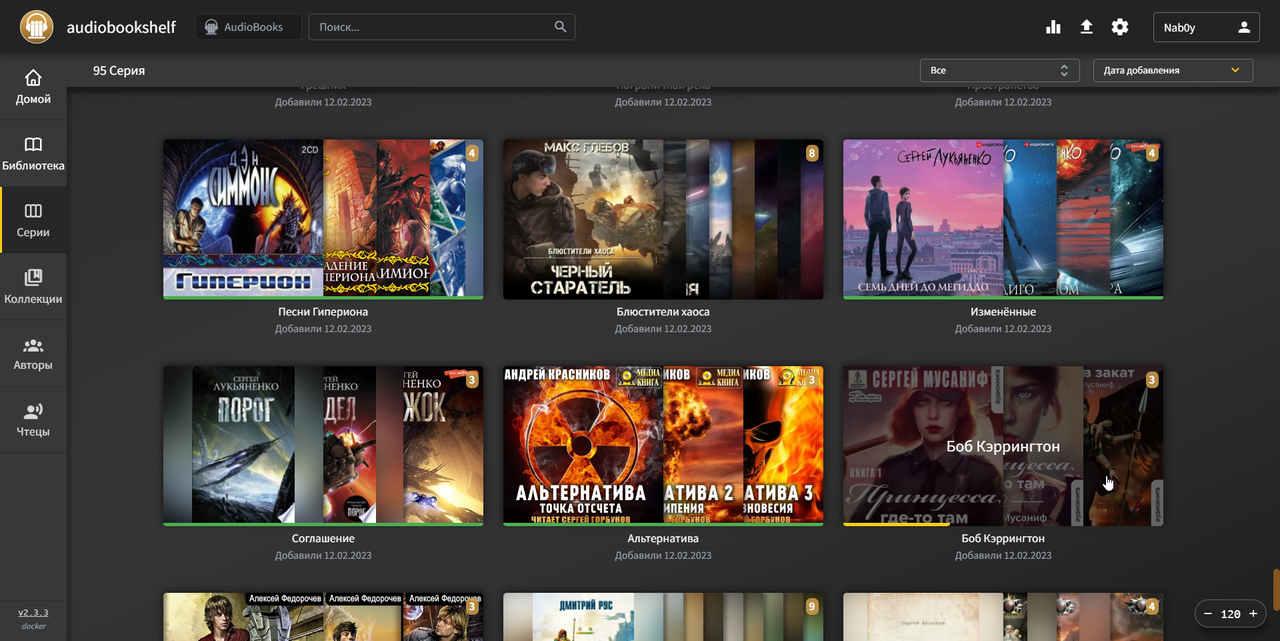Click the Соглашение title text
This screenshot has width=1280, height=641.
pyautogui.click(x=323, y=539)
